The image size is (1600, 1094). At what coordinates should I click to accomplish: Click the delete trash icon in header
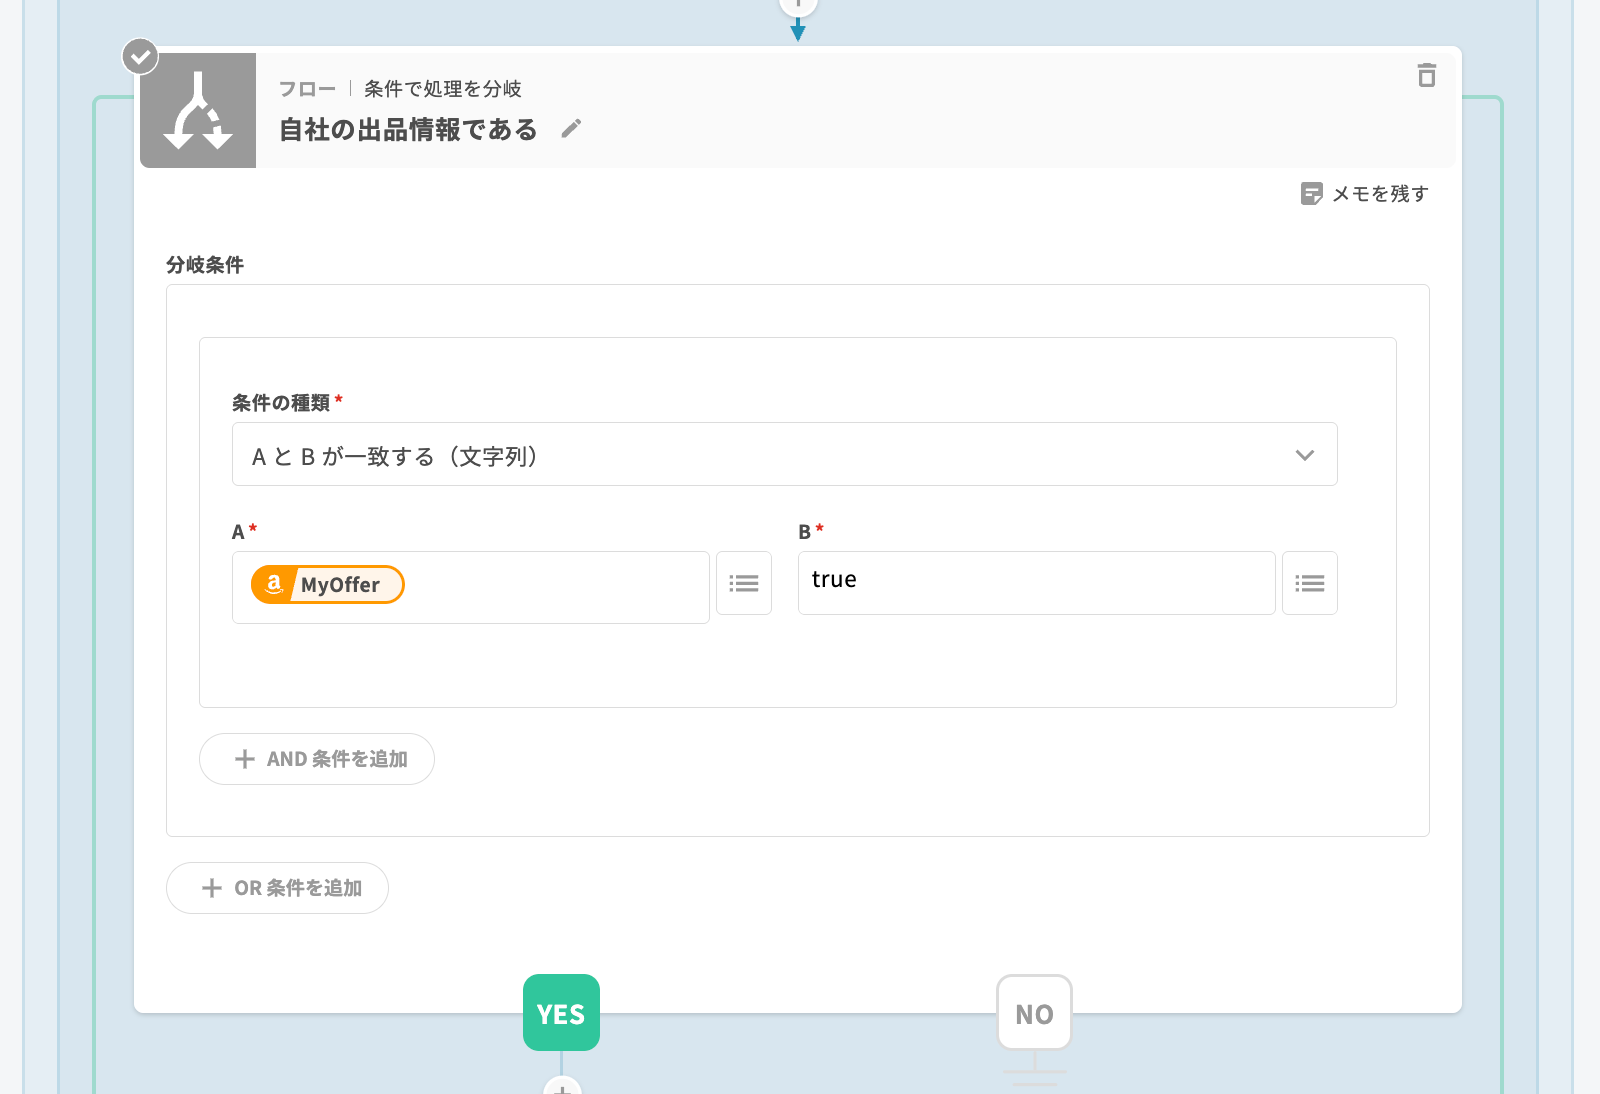coord(1427,75)
